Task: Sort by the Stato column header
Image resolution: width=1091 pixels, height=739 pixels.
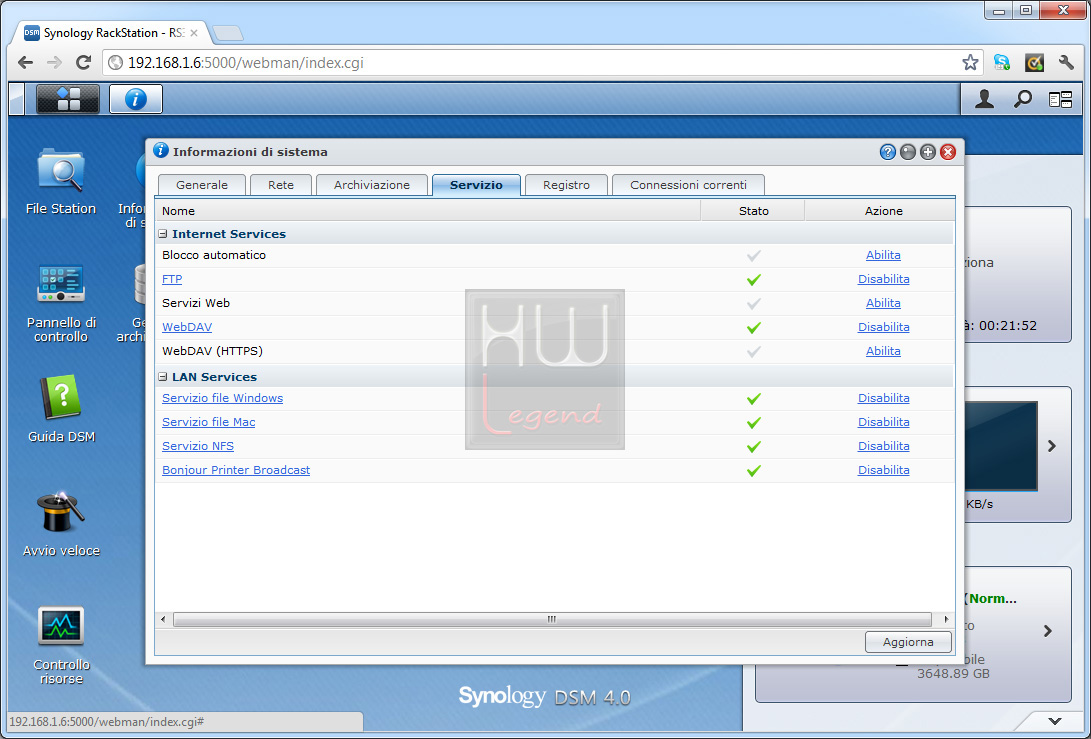Action: coord(753,211)
